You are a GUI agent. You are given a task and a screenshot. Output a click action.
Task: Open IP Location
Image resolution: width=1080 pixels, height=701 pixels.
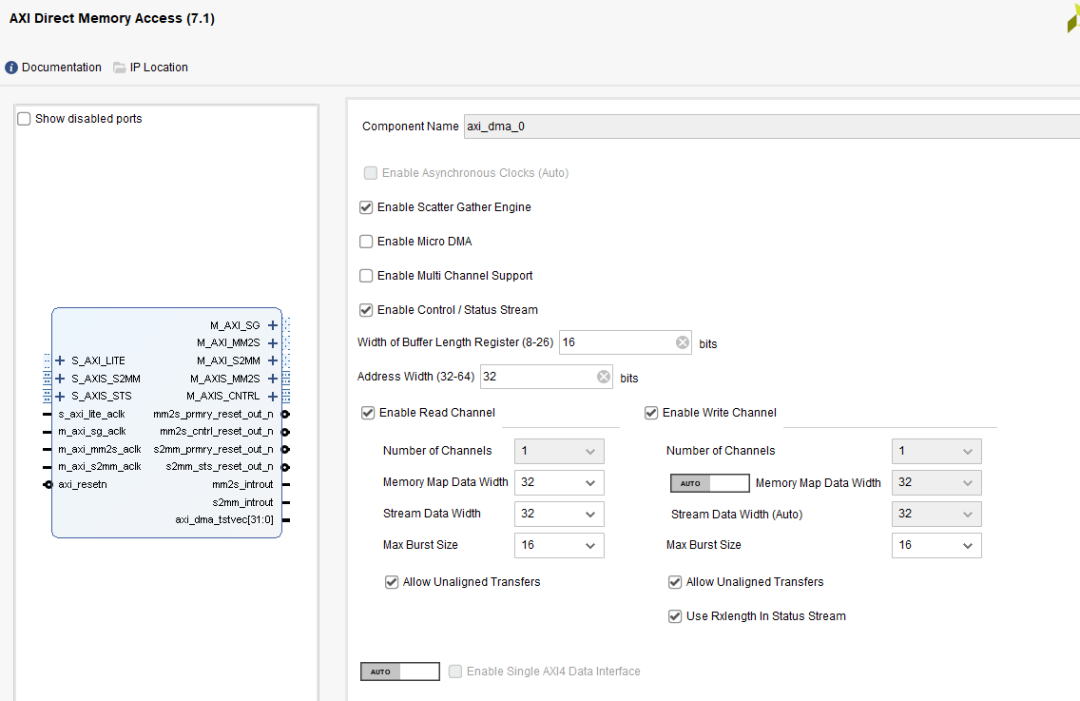pos(158,67)
